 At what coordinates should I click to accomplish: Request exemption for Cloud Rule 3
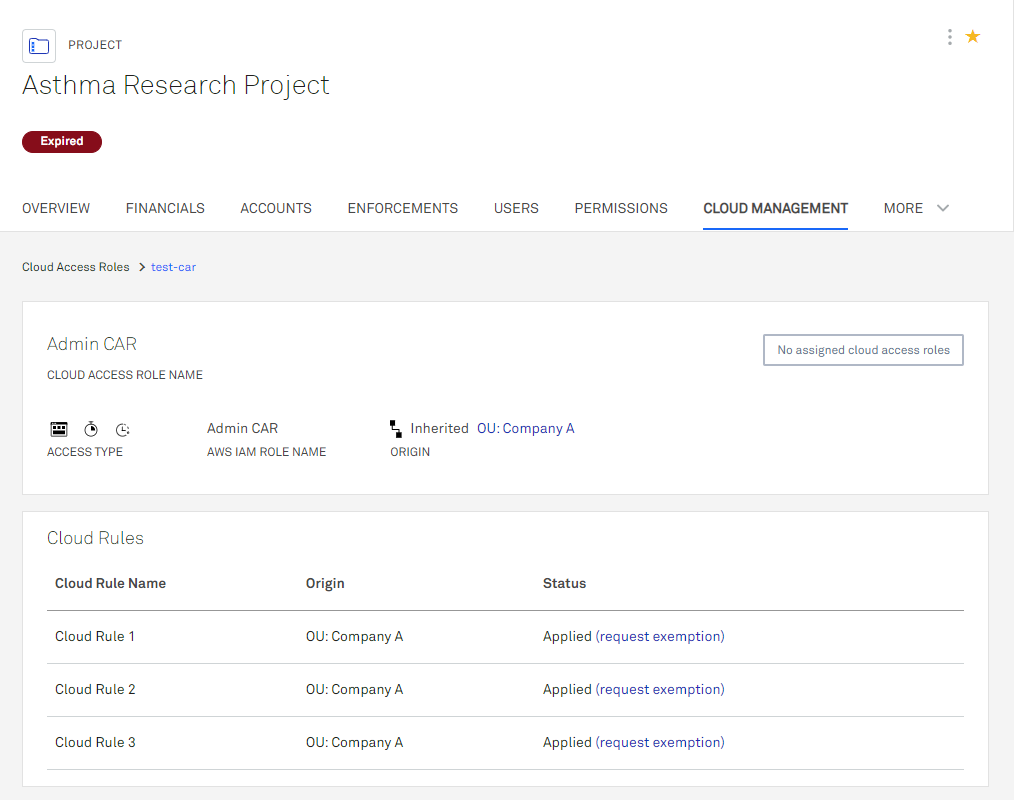660,742
